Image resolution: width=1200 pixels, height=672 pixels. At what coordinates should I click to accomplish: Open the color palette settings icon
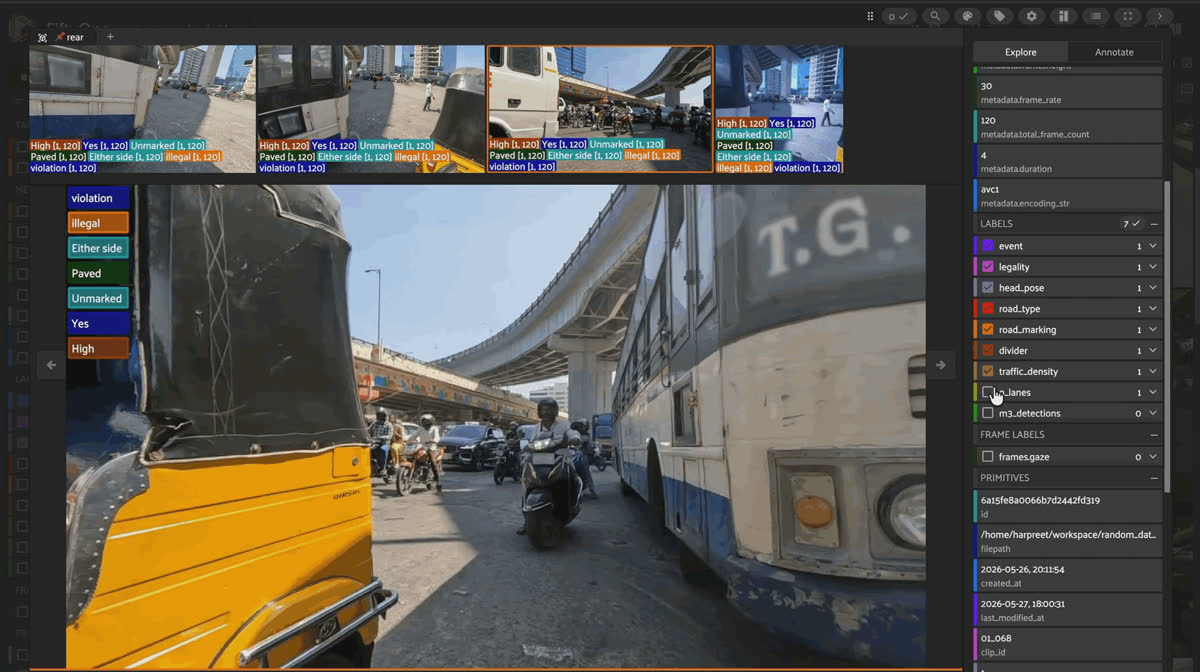pos(967,16)
